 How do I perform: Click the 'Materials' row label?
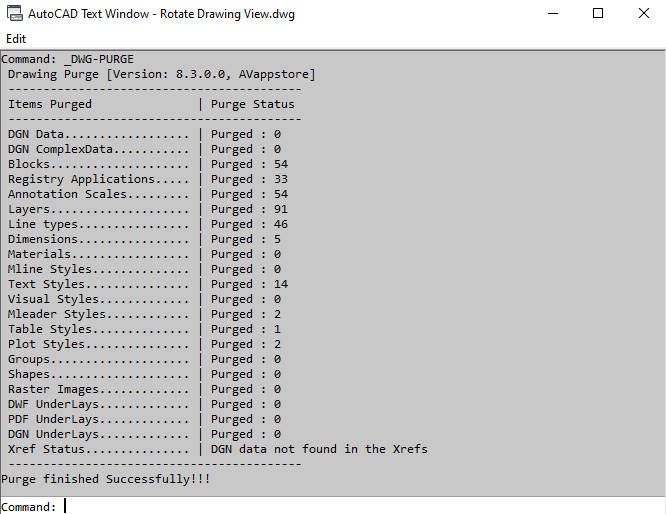pos(39,254)
